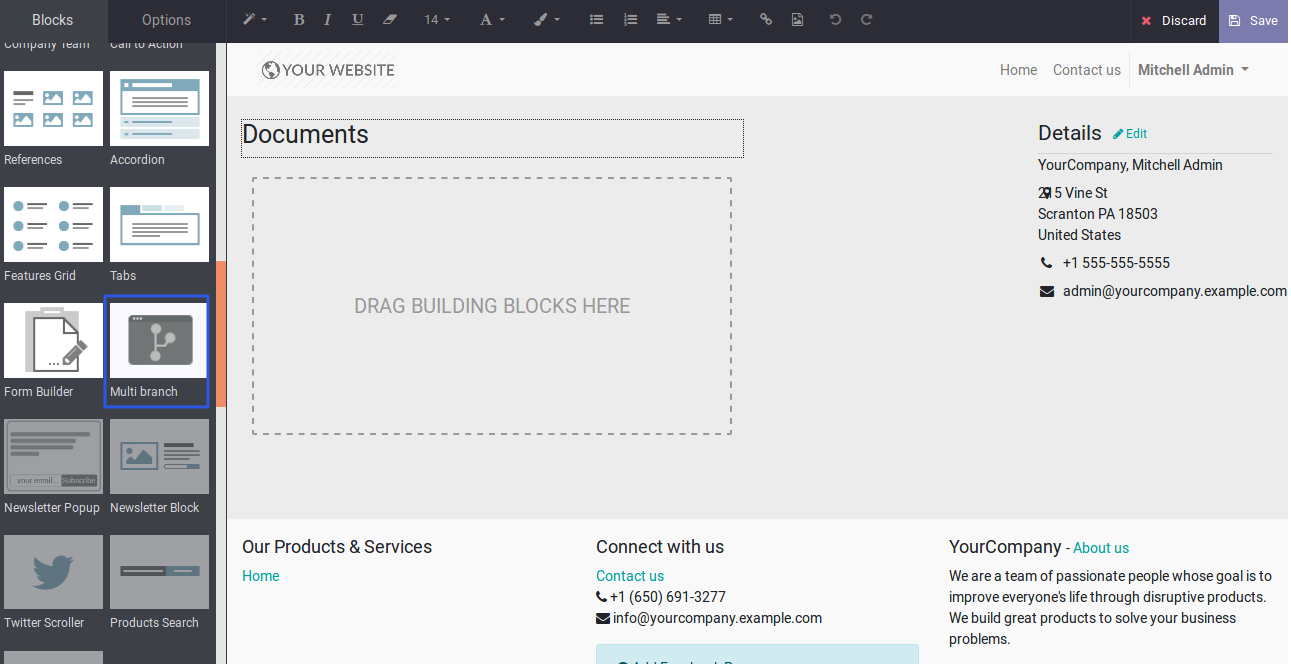Viewport: 1291px width, 664px height.
Task: Click the footer Home link
Action: tap(261, 576)
